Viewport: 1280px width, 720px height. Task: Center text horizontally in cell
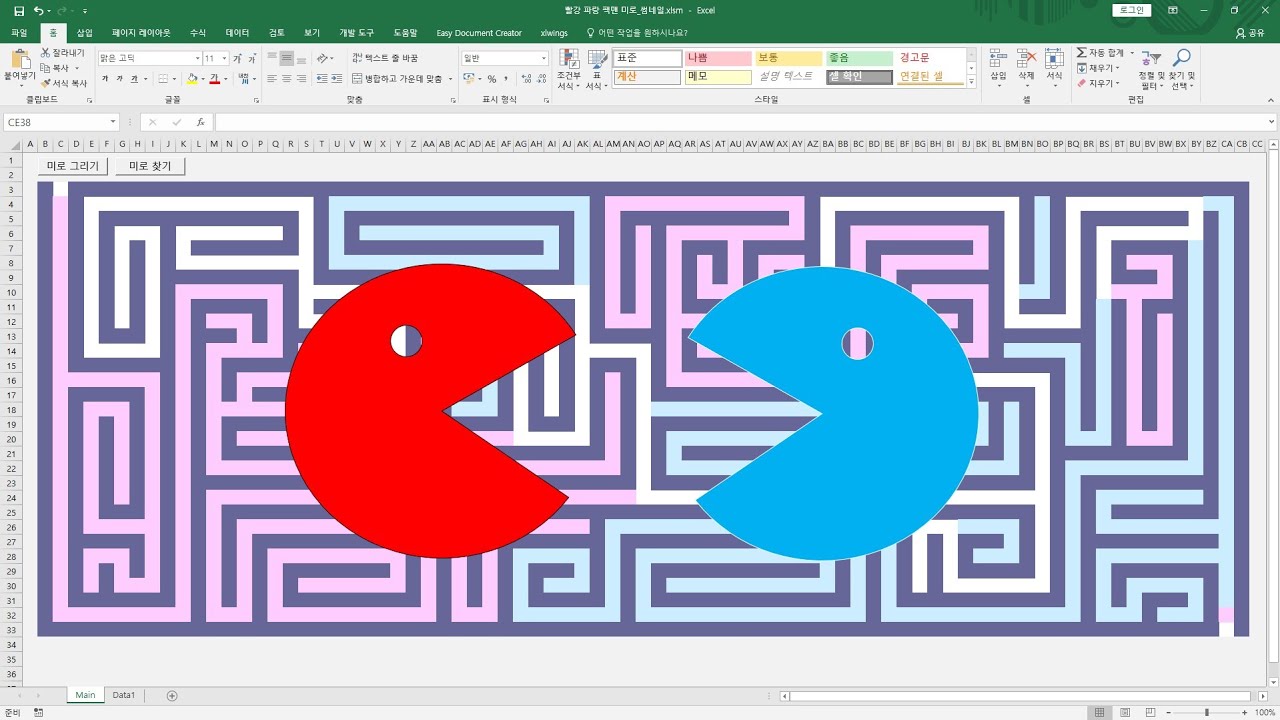point(287,79)
